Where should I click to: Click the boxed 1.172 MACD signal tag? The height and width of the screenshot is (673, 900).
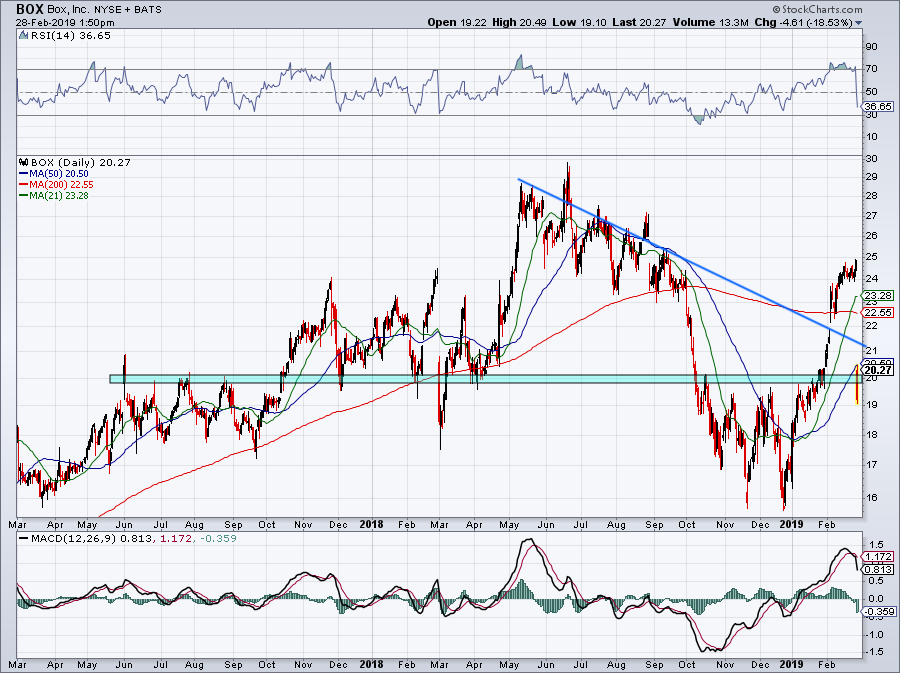(878, 557)
